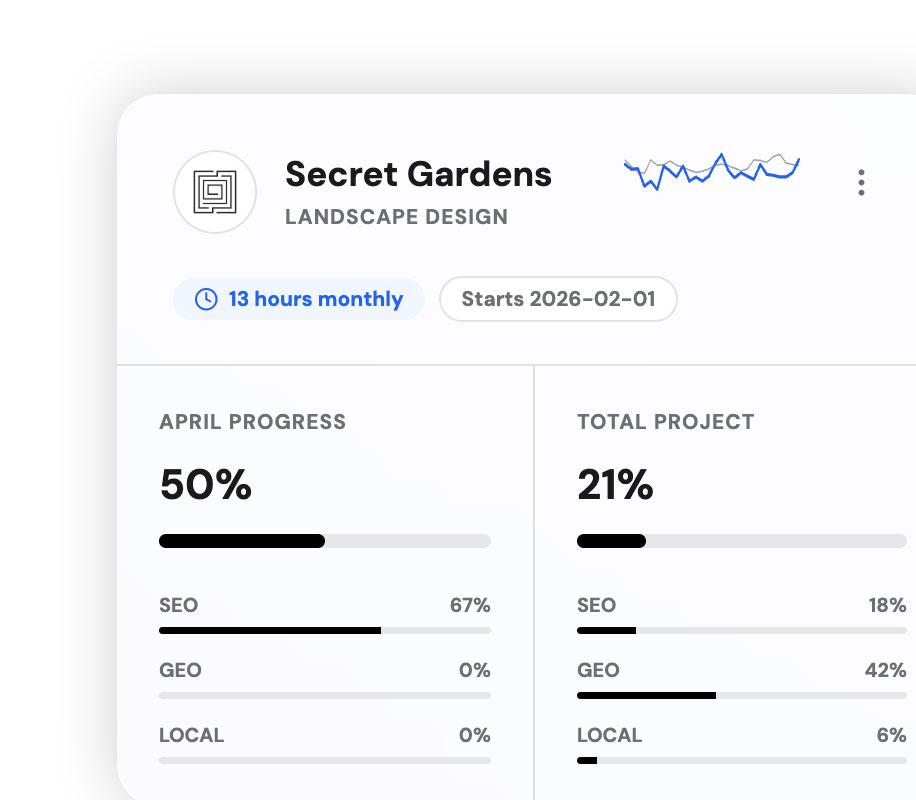Click the 6% LOCAL value
The image size is (916, 800).
[x=891, y=735]
